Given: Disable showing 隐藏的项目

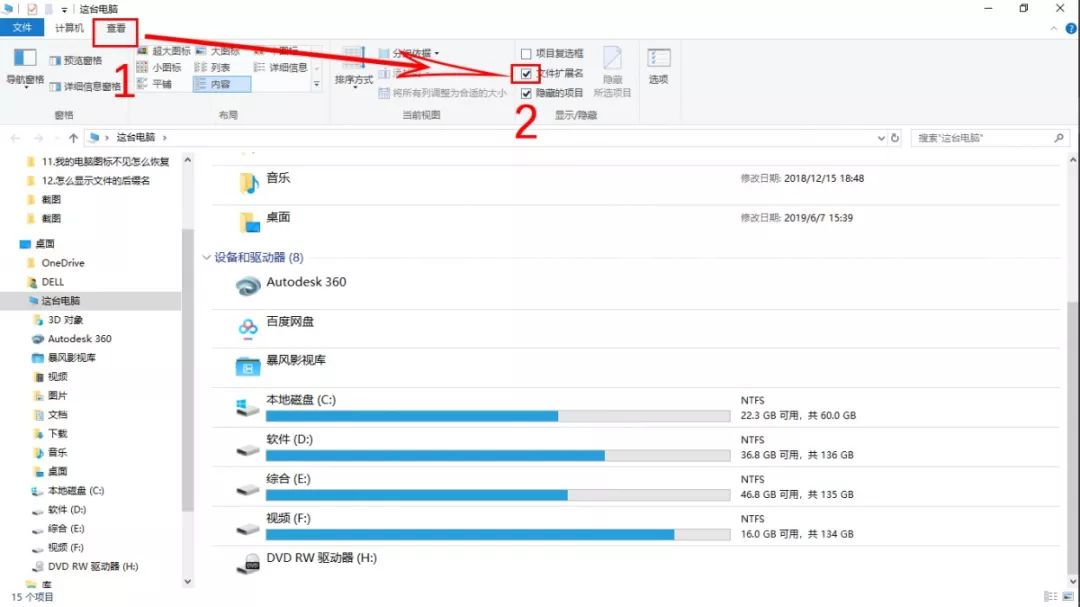Looking at the screenshot, I should (x=527, y=94).
